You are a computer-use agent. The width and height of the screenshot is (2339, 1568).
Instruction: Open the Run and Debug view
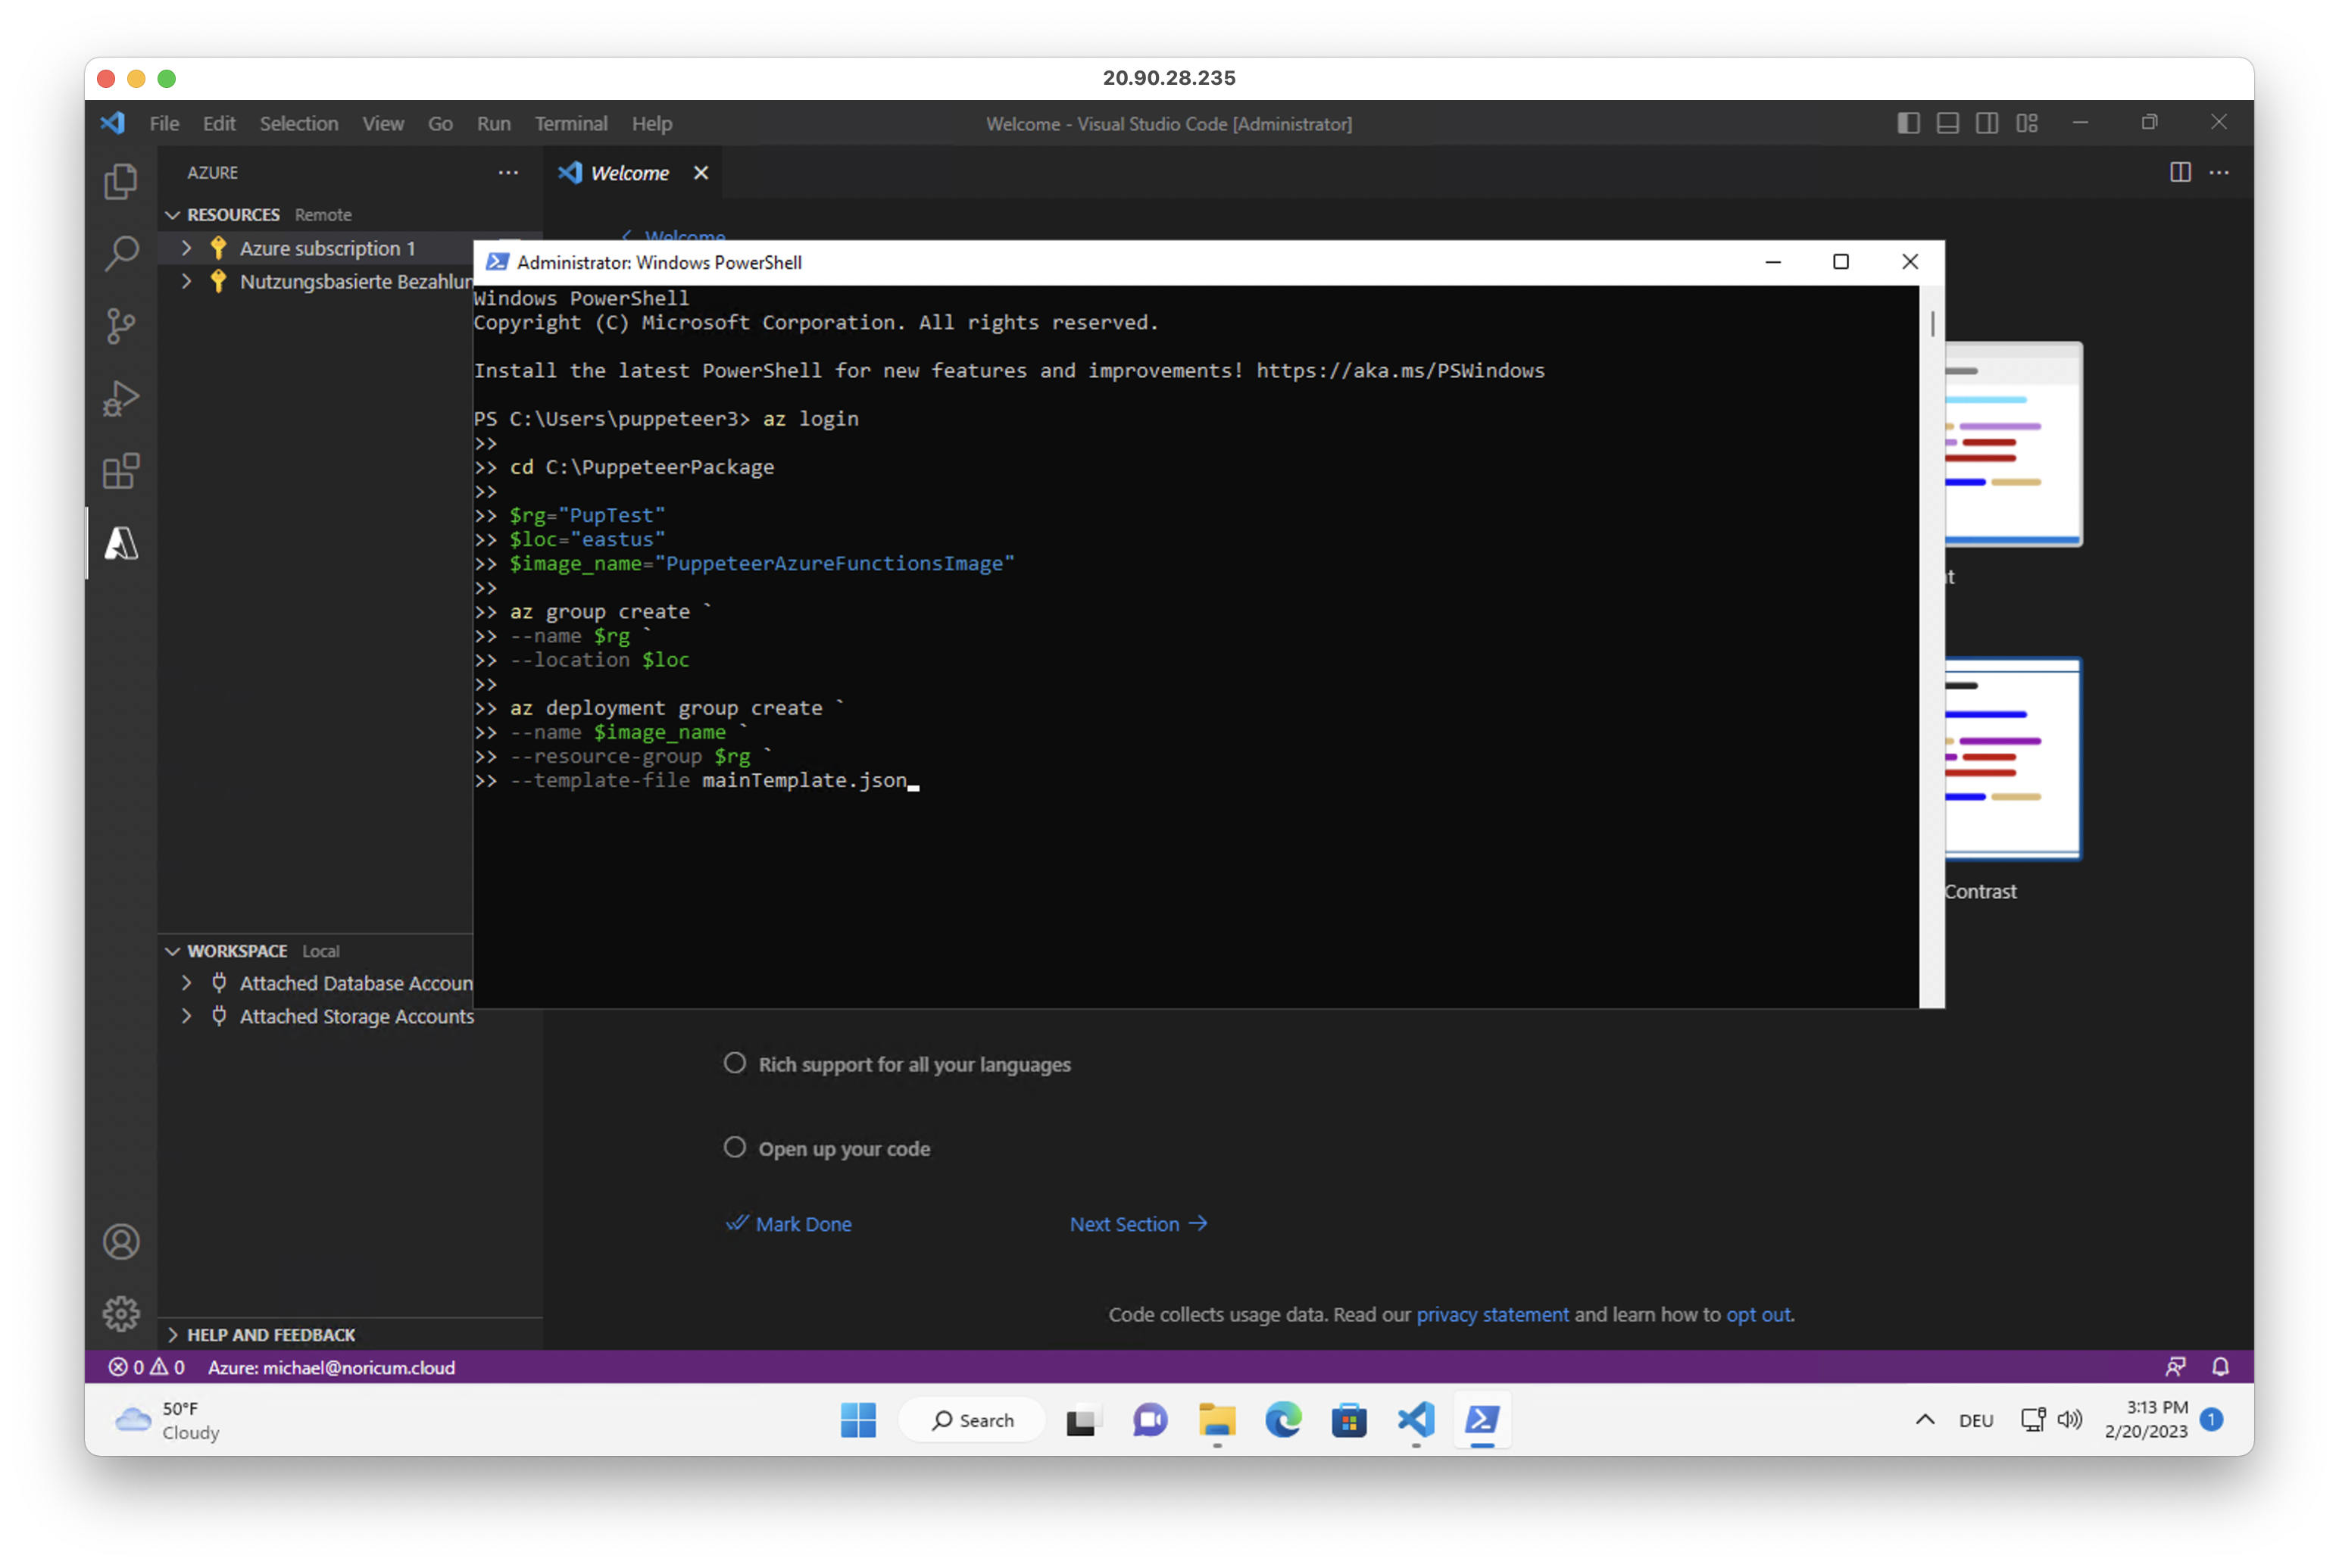pyautogui.click(x=121, y=398)
